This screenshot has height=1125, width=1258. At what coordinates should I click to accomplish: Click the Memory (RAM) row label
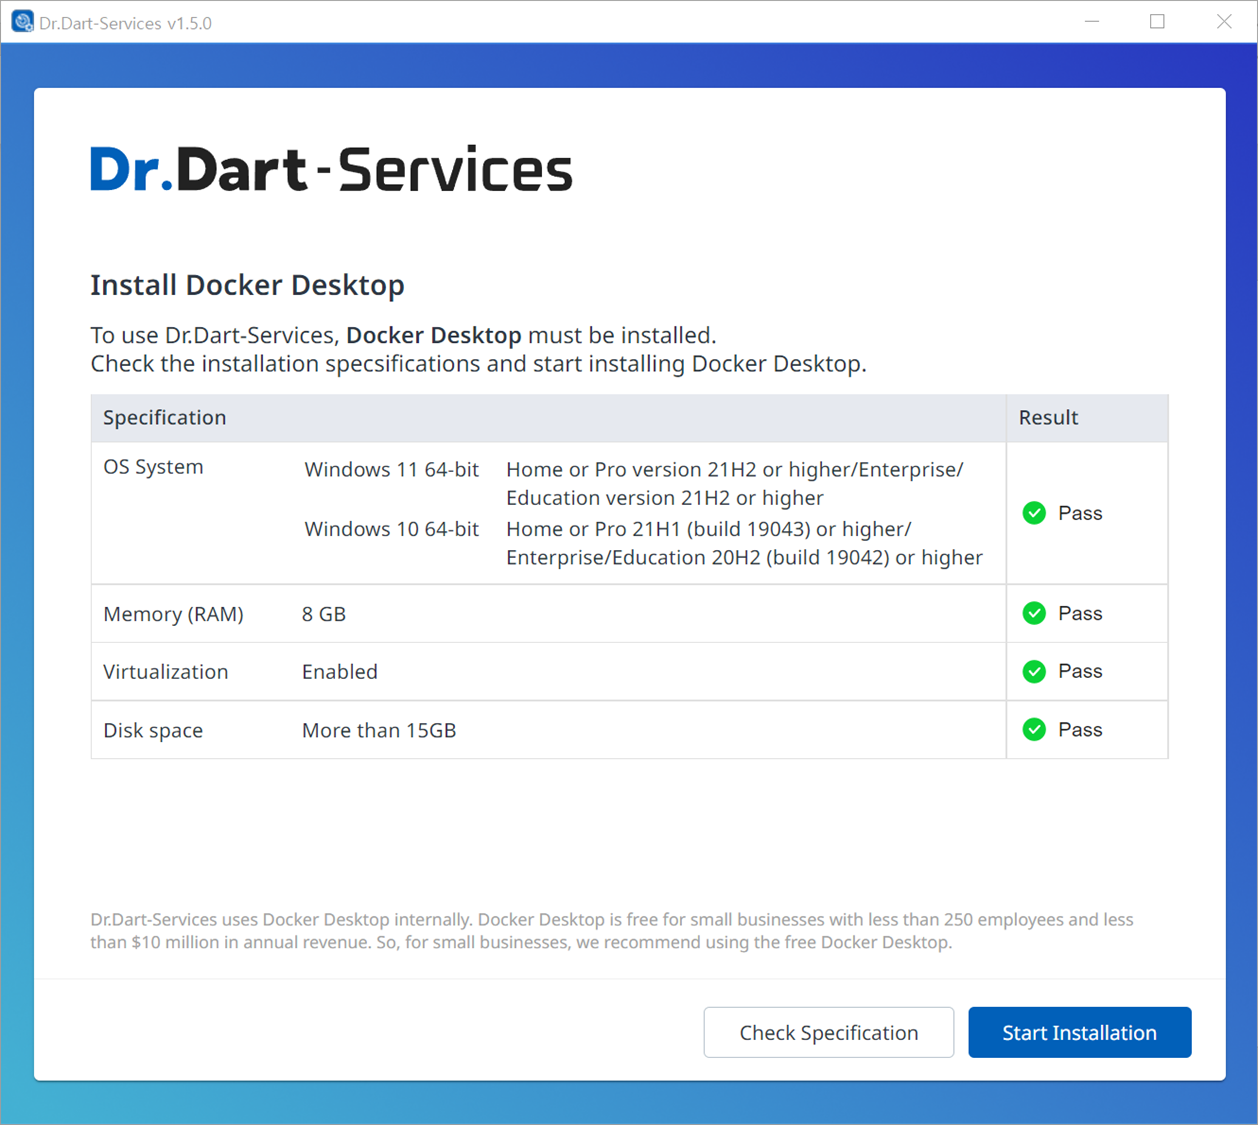(173, 614)
